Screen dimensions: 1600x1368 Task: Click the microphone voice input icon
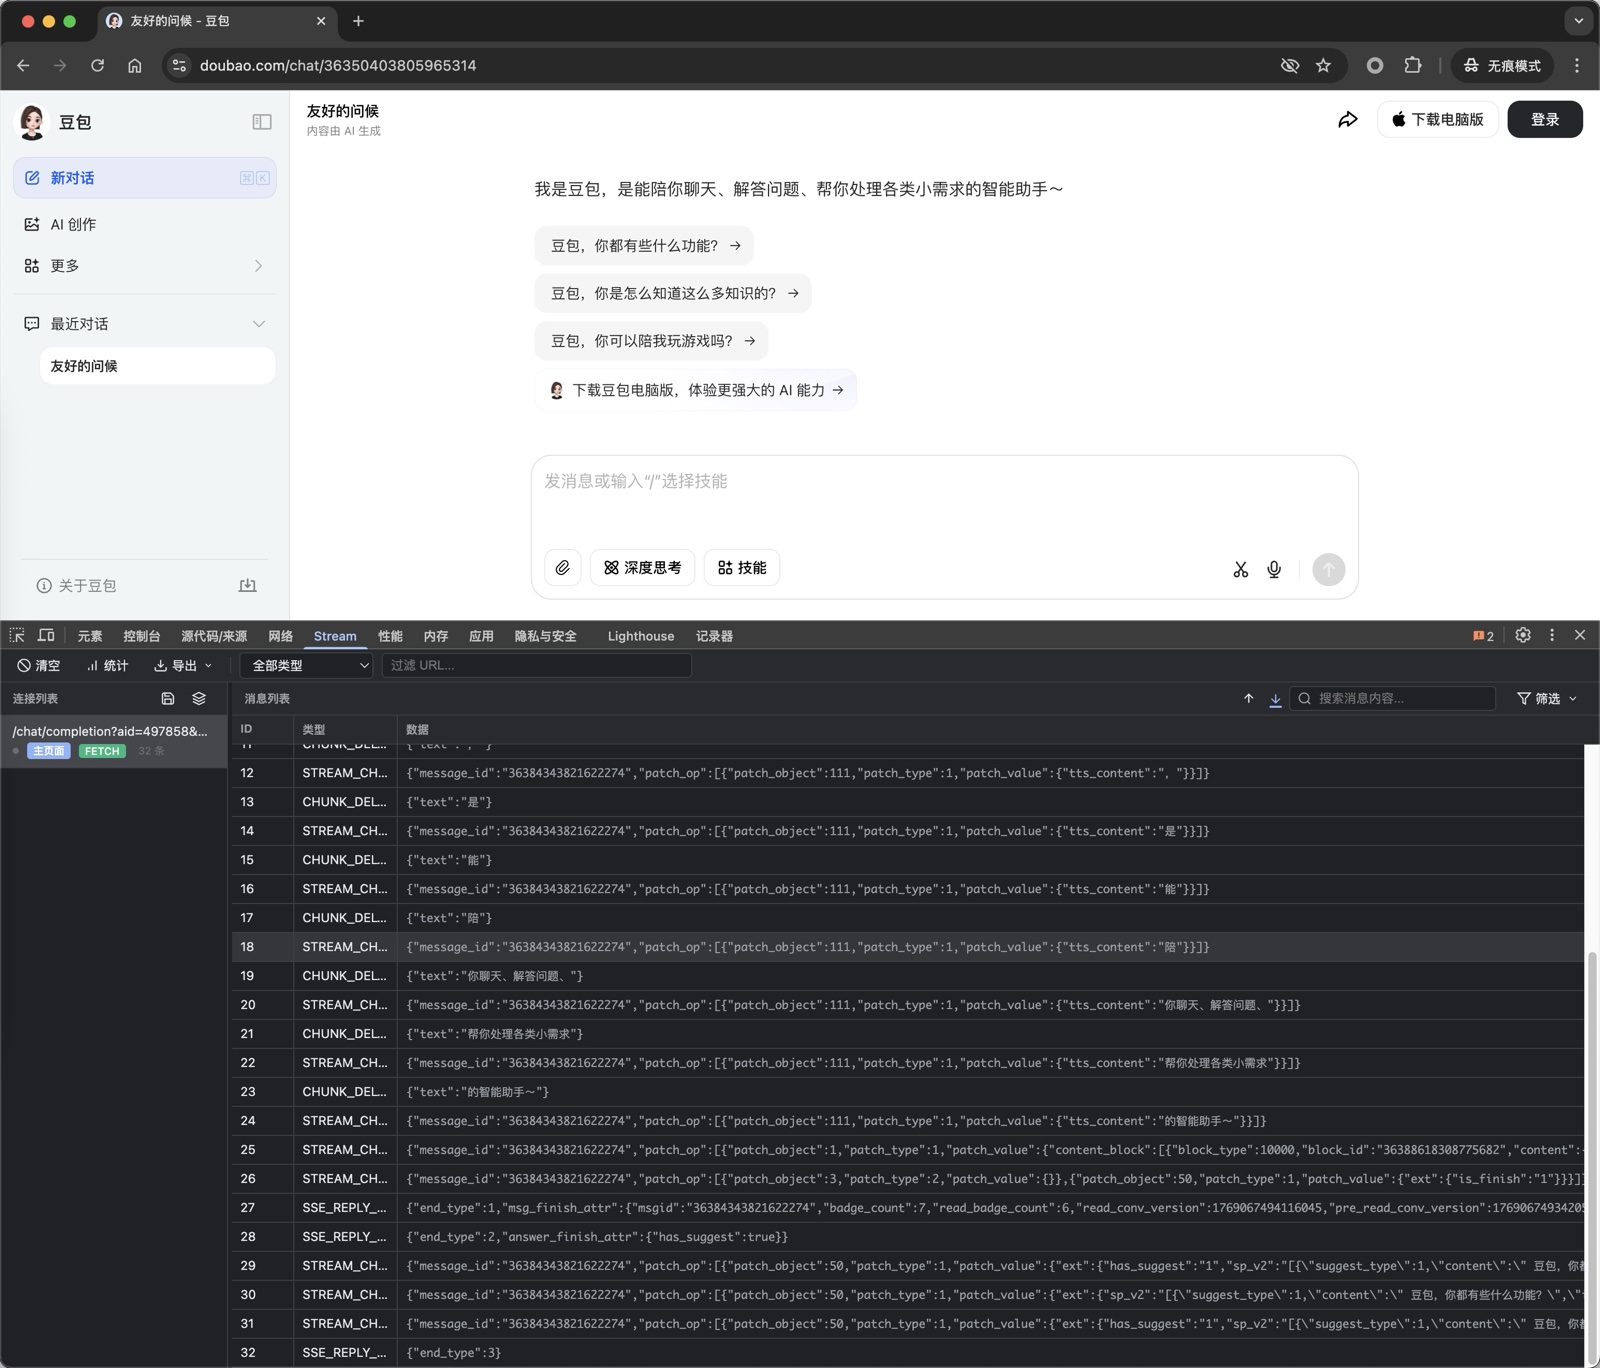coord(1274,569)
